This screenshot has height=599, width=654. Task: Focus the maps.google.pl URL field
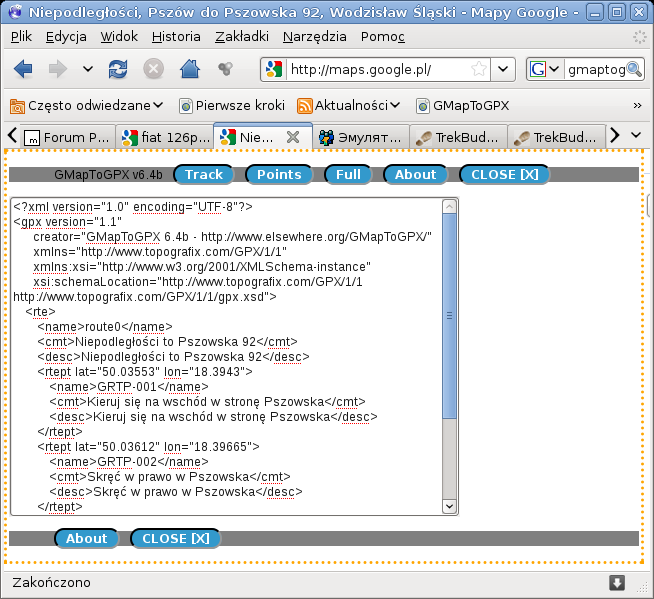point(377,69)
